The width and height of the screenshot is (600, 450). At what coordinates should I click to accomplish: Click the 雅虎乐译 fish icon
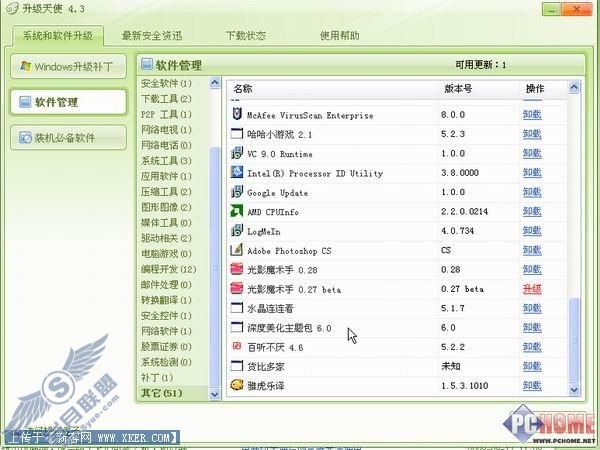click(237, 385)
